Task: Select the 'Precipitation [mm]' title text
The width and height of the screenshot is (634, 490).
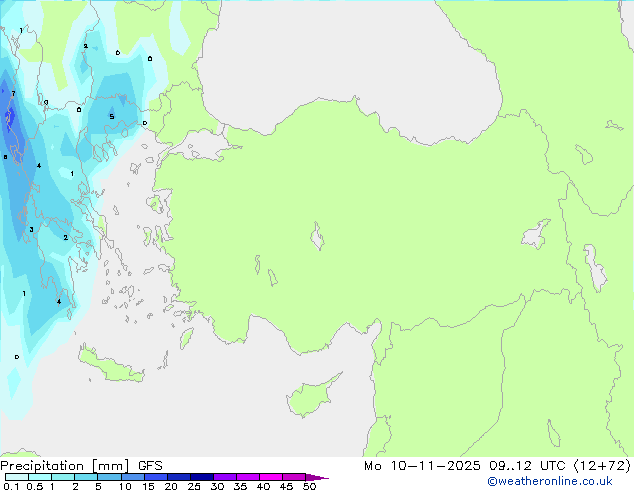Action: point(65,466)
